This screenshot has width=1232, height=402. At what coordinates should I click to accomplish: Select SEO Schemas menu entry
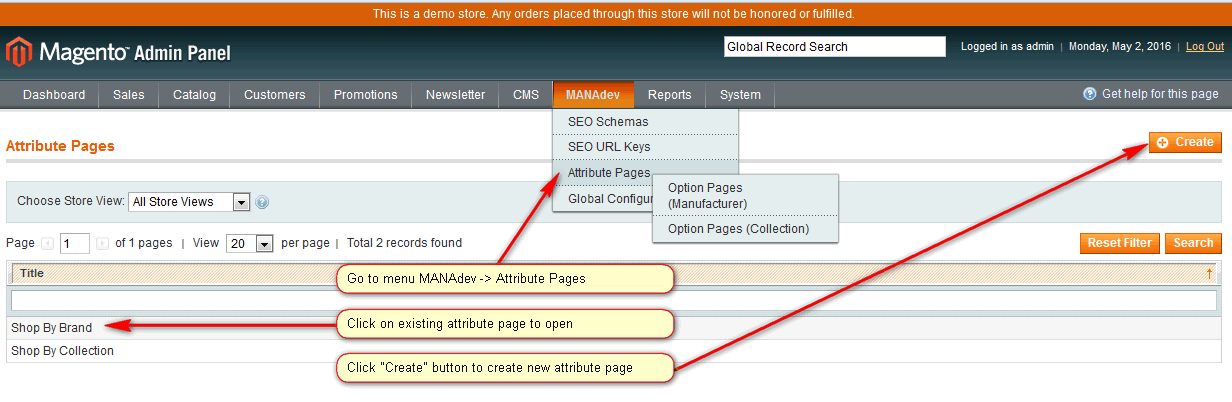(x=645, y=122)
